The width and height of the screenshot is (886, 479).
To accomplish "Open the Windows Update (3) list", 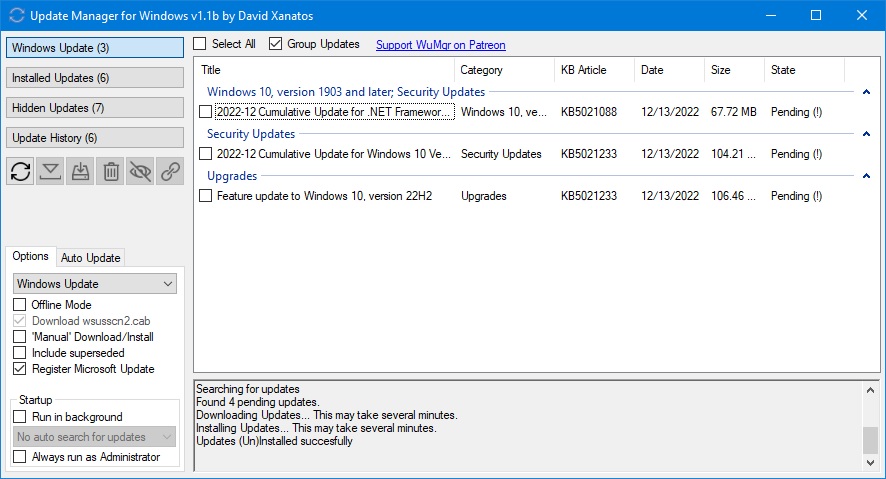I will click(95, 48).
